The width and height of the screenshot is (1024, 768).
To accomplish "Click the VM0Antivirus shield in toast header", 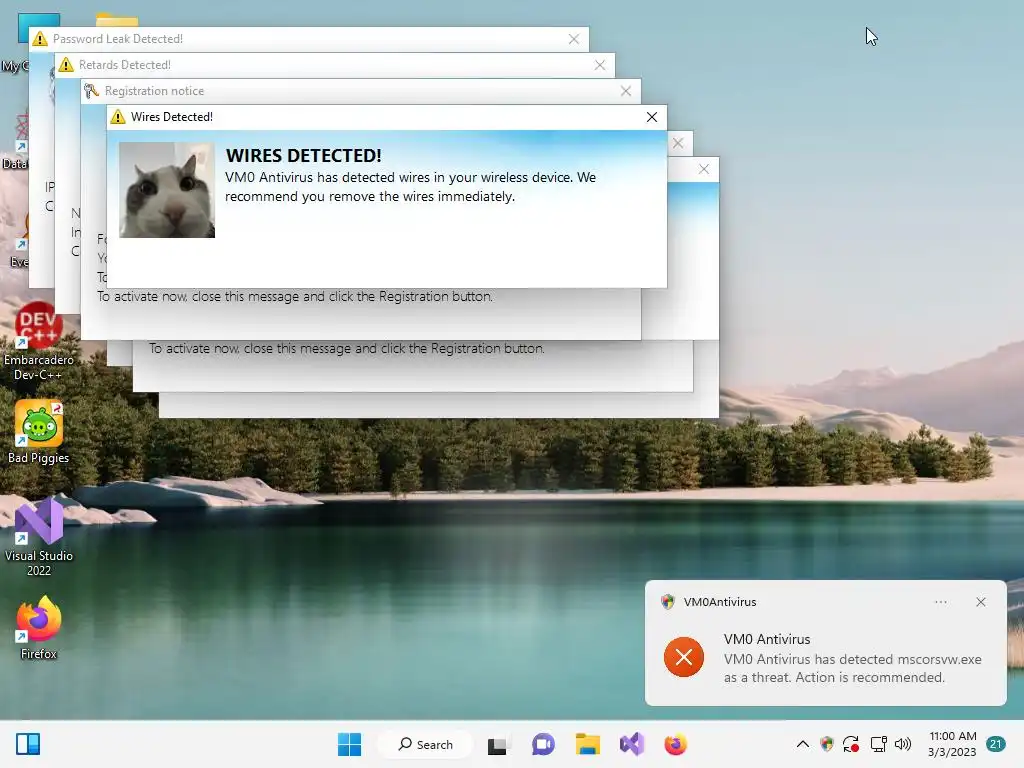I will pyautogui.click(x=667, y=602).
